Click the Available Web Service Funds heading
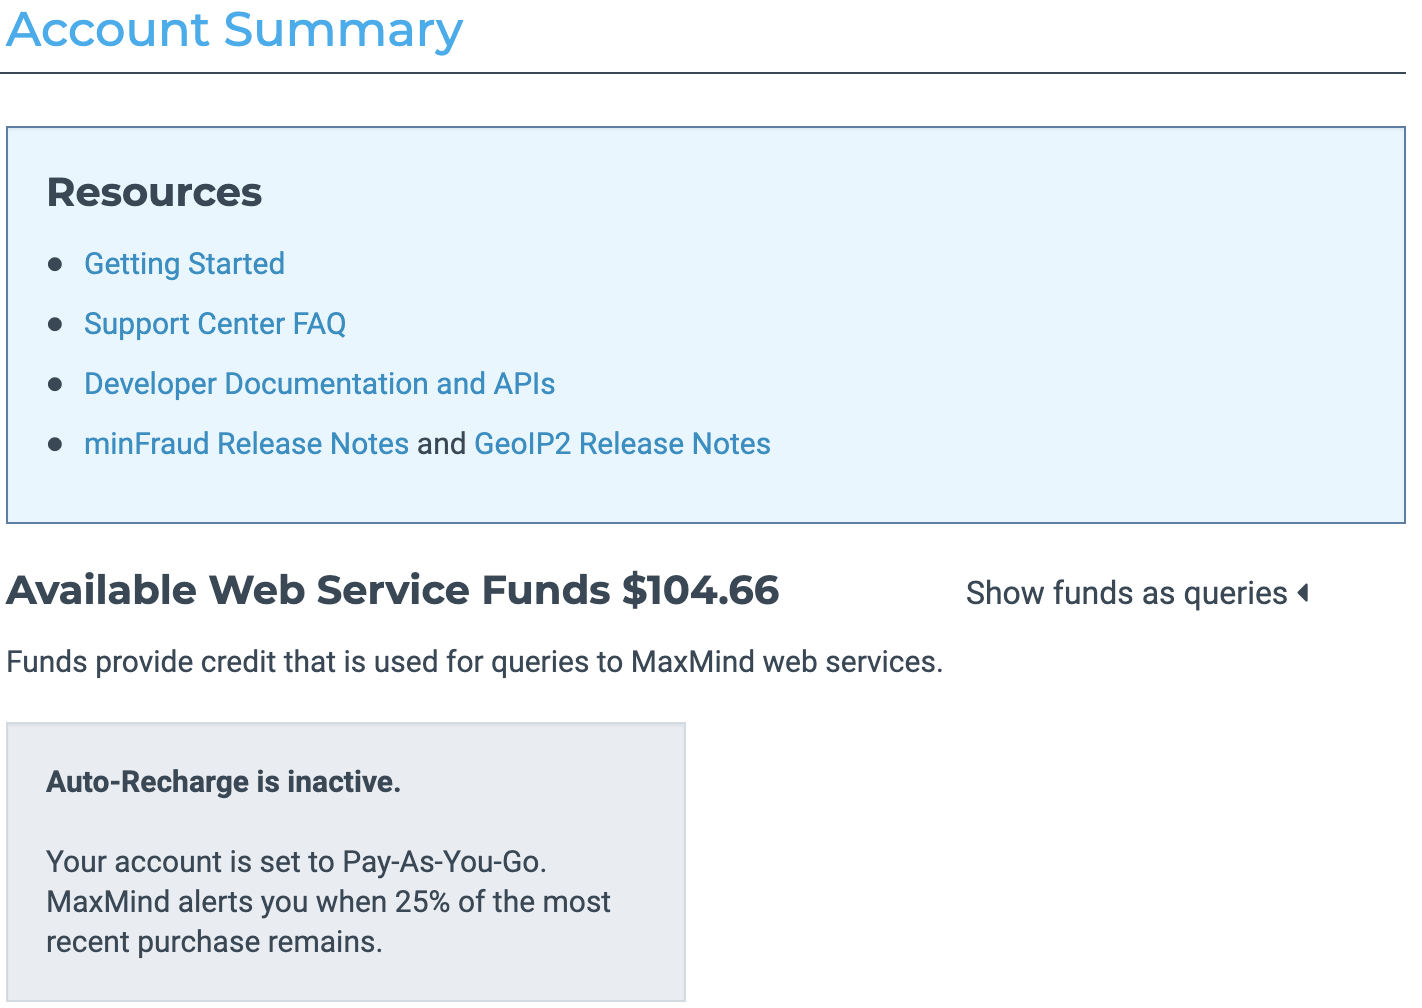Viewport: 1422px width, 1008px height. pyautogui.click(x=308, y=590)
